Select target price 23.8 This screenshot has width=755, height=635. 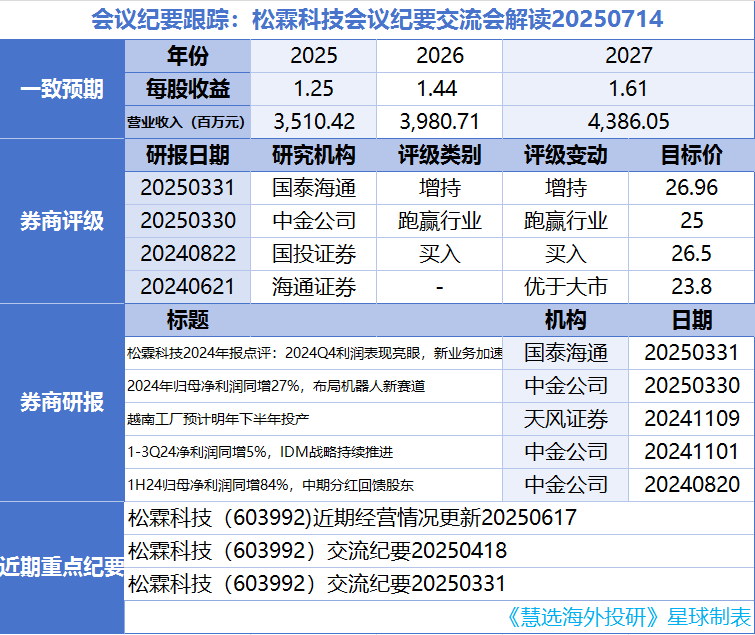(x=691, y=287)
